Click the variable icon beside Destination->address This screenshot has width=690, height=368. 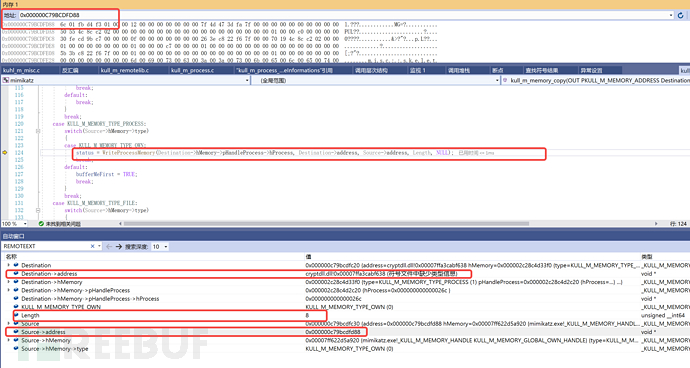tap(16, 274)
